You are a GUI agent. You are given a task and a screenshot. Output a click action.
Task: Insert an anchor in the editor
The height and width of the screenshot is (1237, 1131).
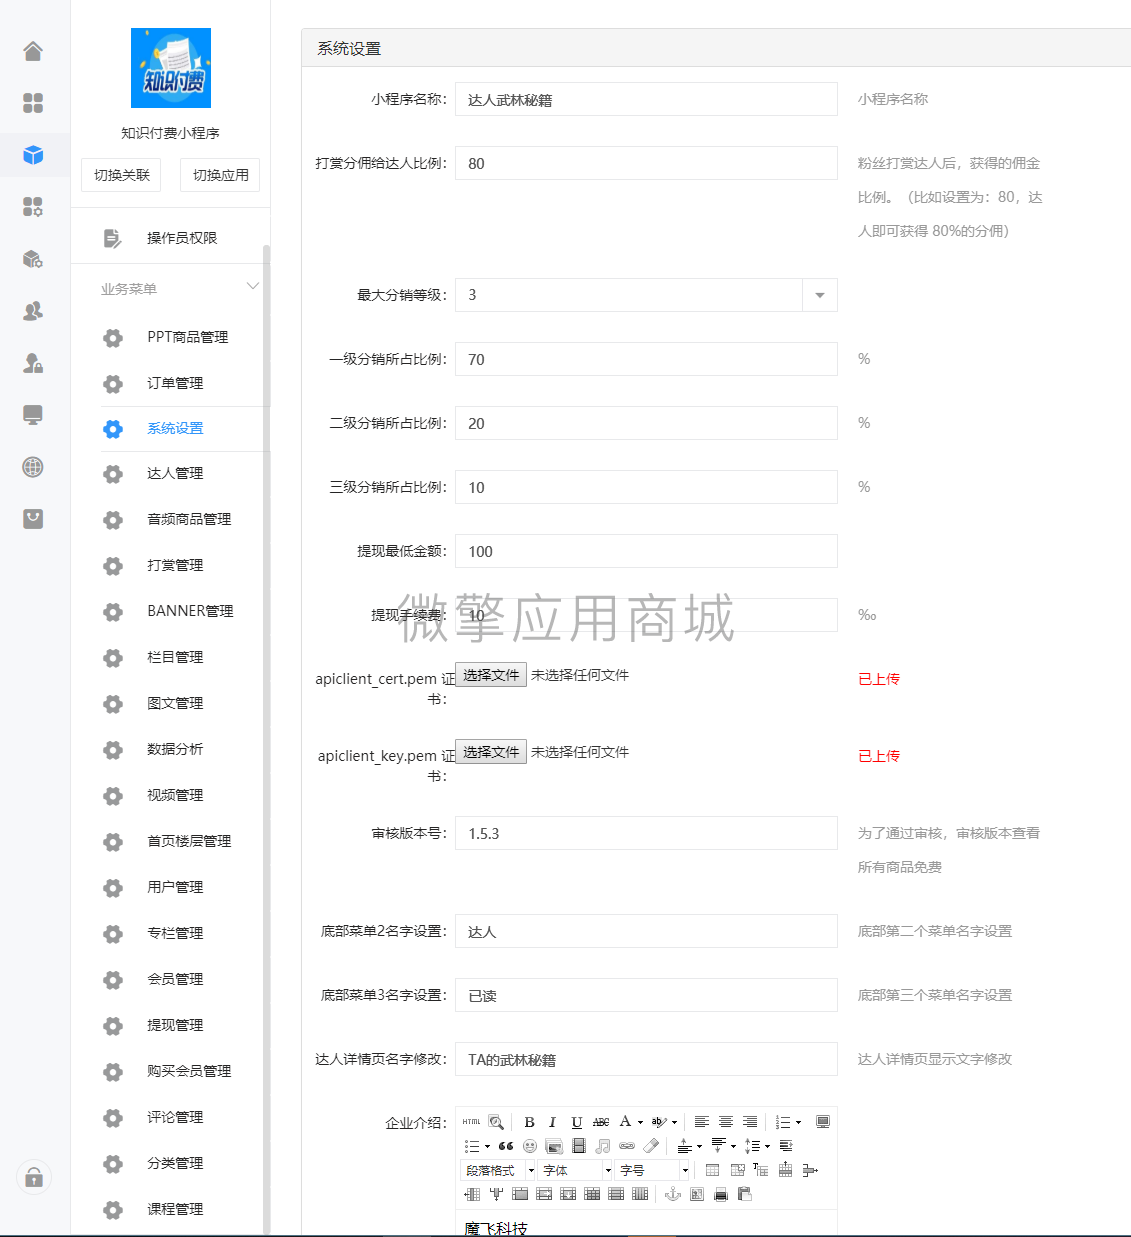(x=672, y=1193)
